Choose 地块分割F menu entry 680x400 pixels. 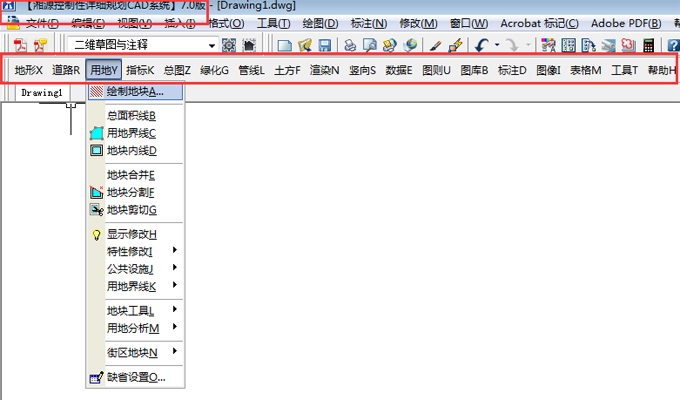point(130,192)
